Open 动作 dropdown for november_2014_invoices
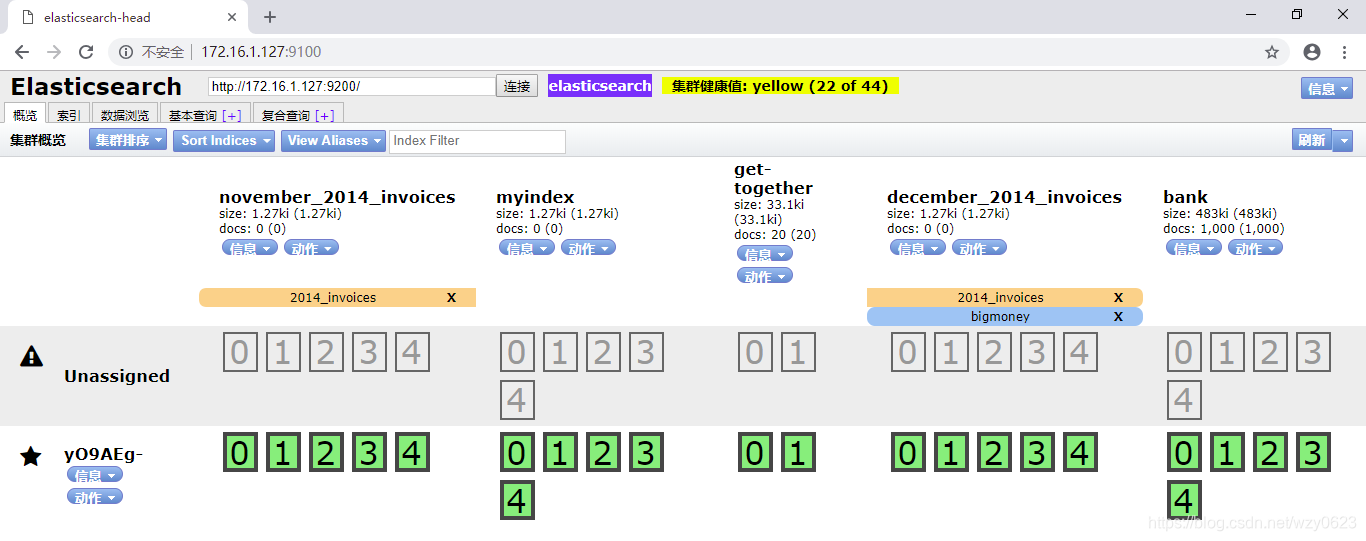 pos(311,248)
